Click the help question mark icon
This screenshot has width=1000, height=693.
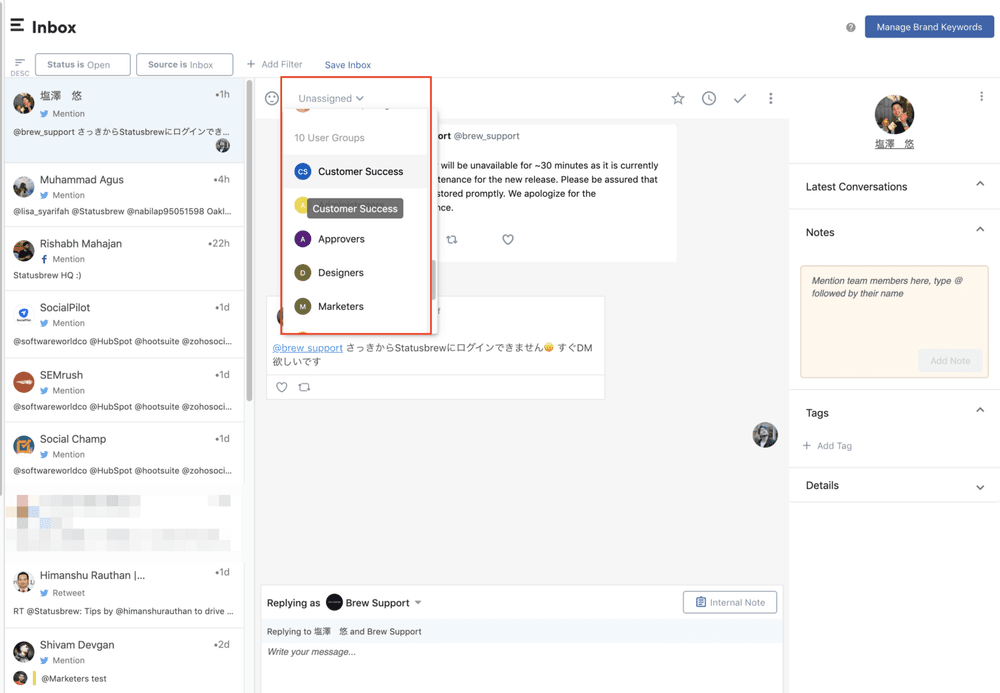tap(851, 27)
